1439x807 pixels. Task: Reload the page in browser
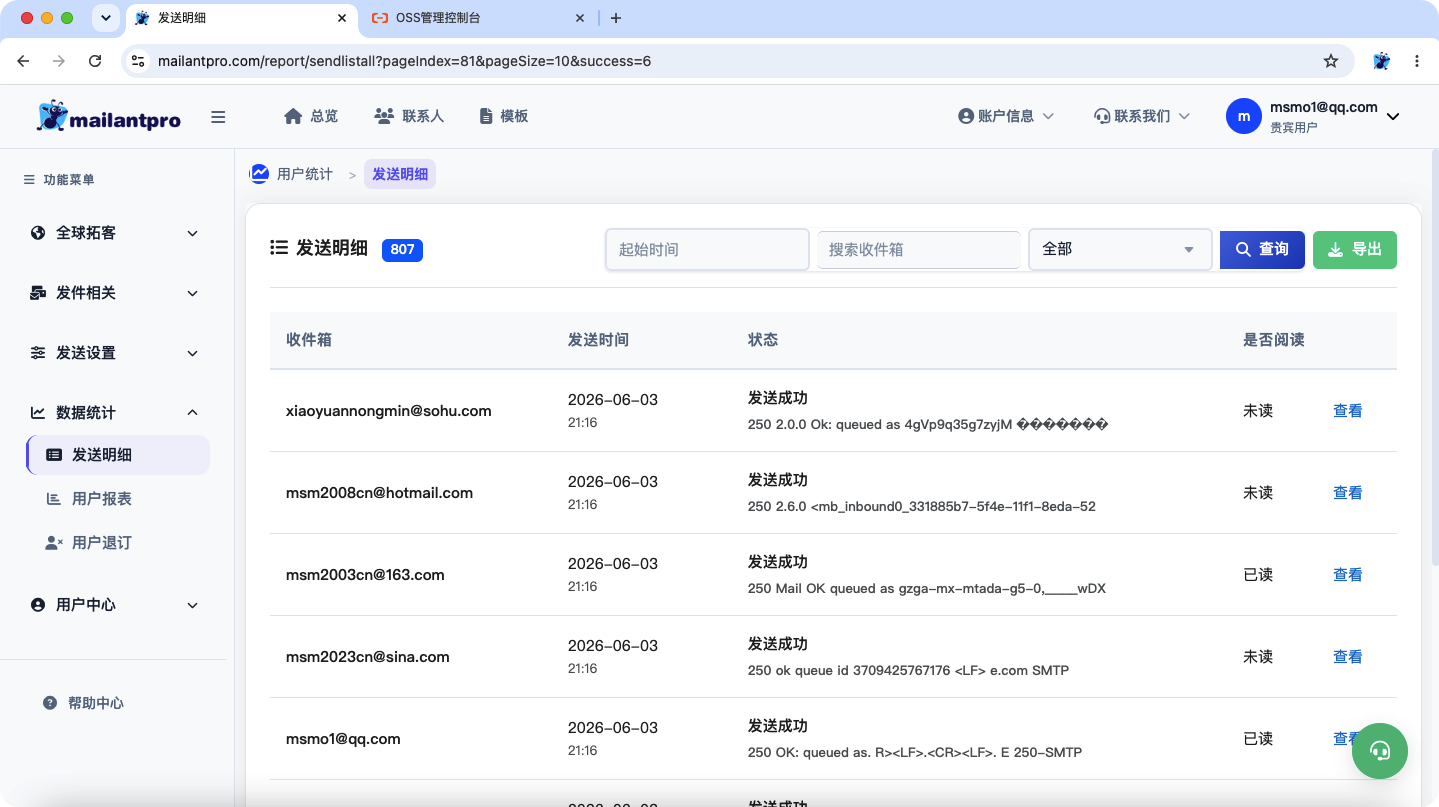point(95,61)
